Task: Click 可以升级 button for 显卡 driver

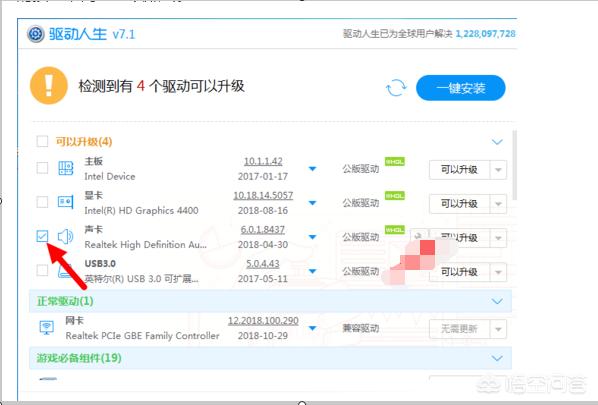Action: (460, 204)
